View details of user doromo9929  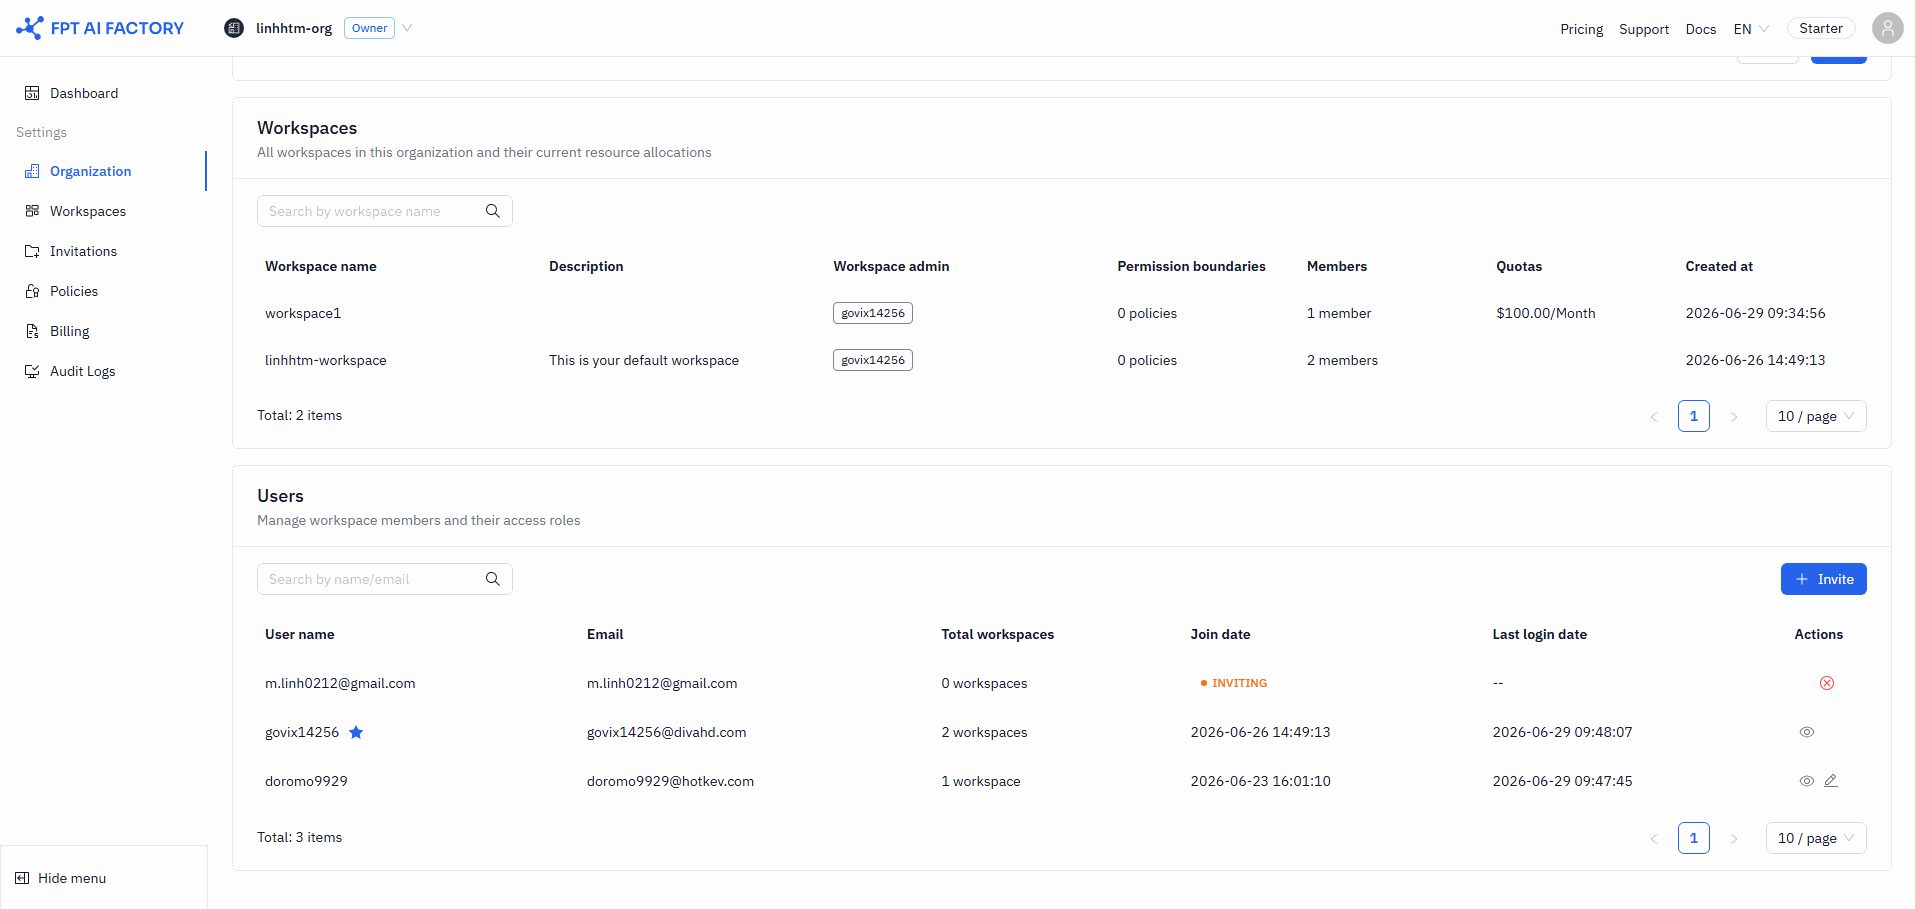tap(1806, 781)
